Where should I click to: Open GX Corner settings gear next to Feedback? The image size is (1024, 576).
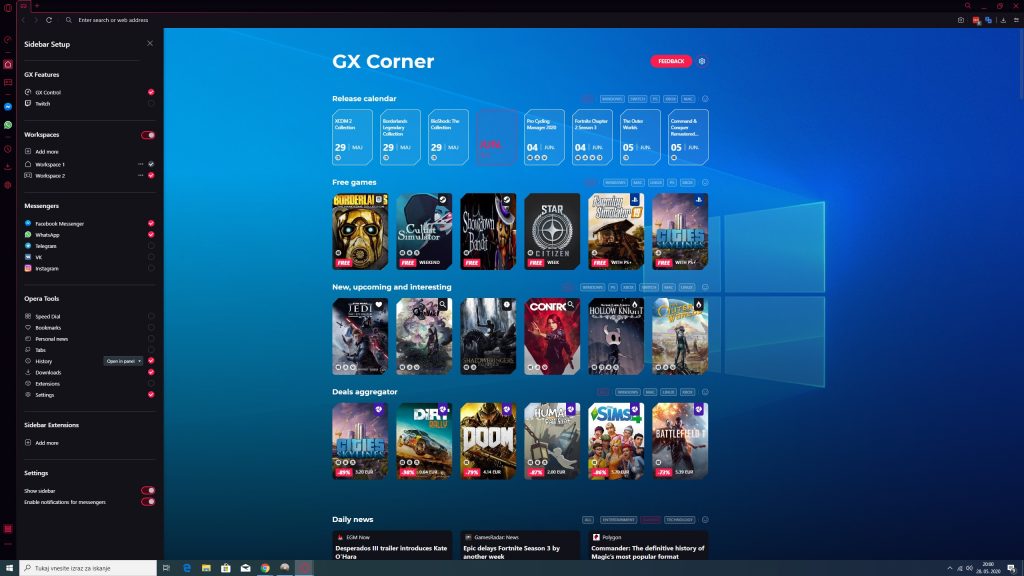702,61
